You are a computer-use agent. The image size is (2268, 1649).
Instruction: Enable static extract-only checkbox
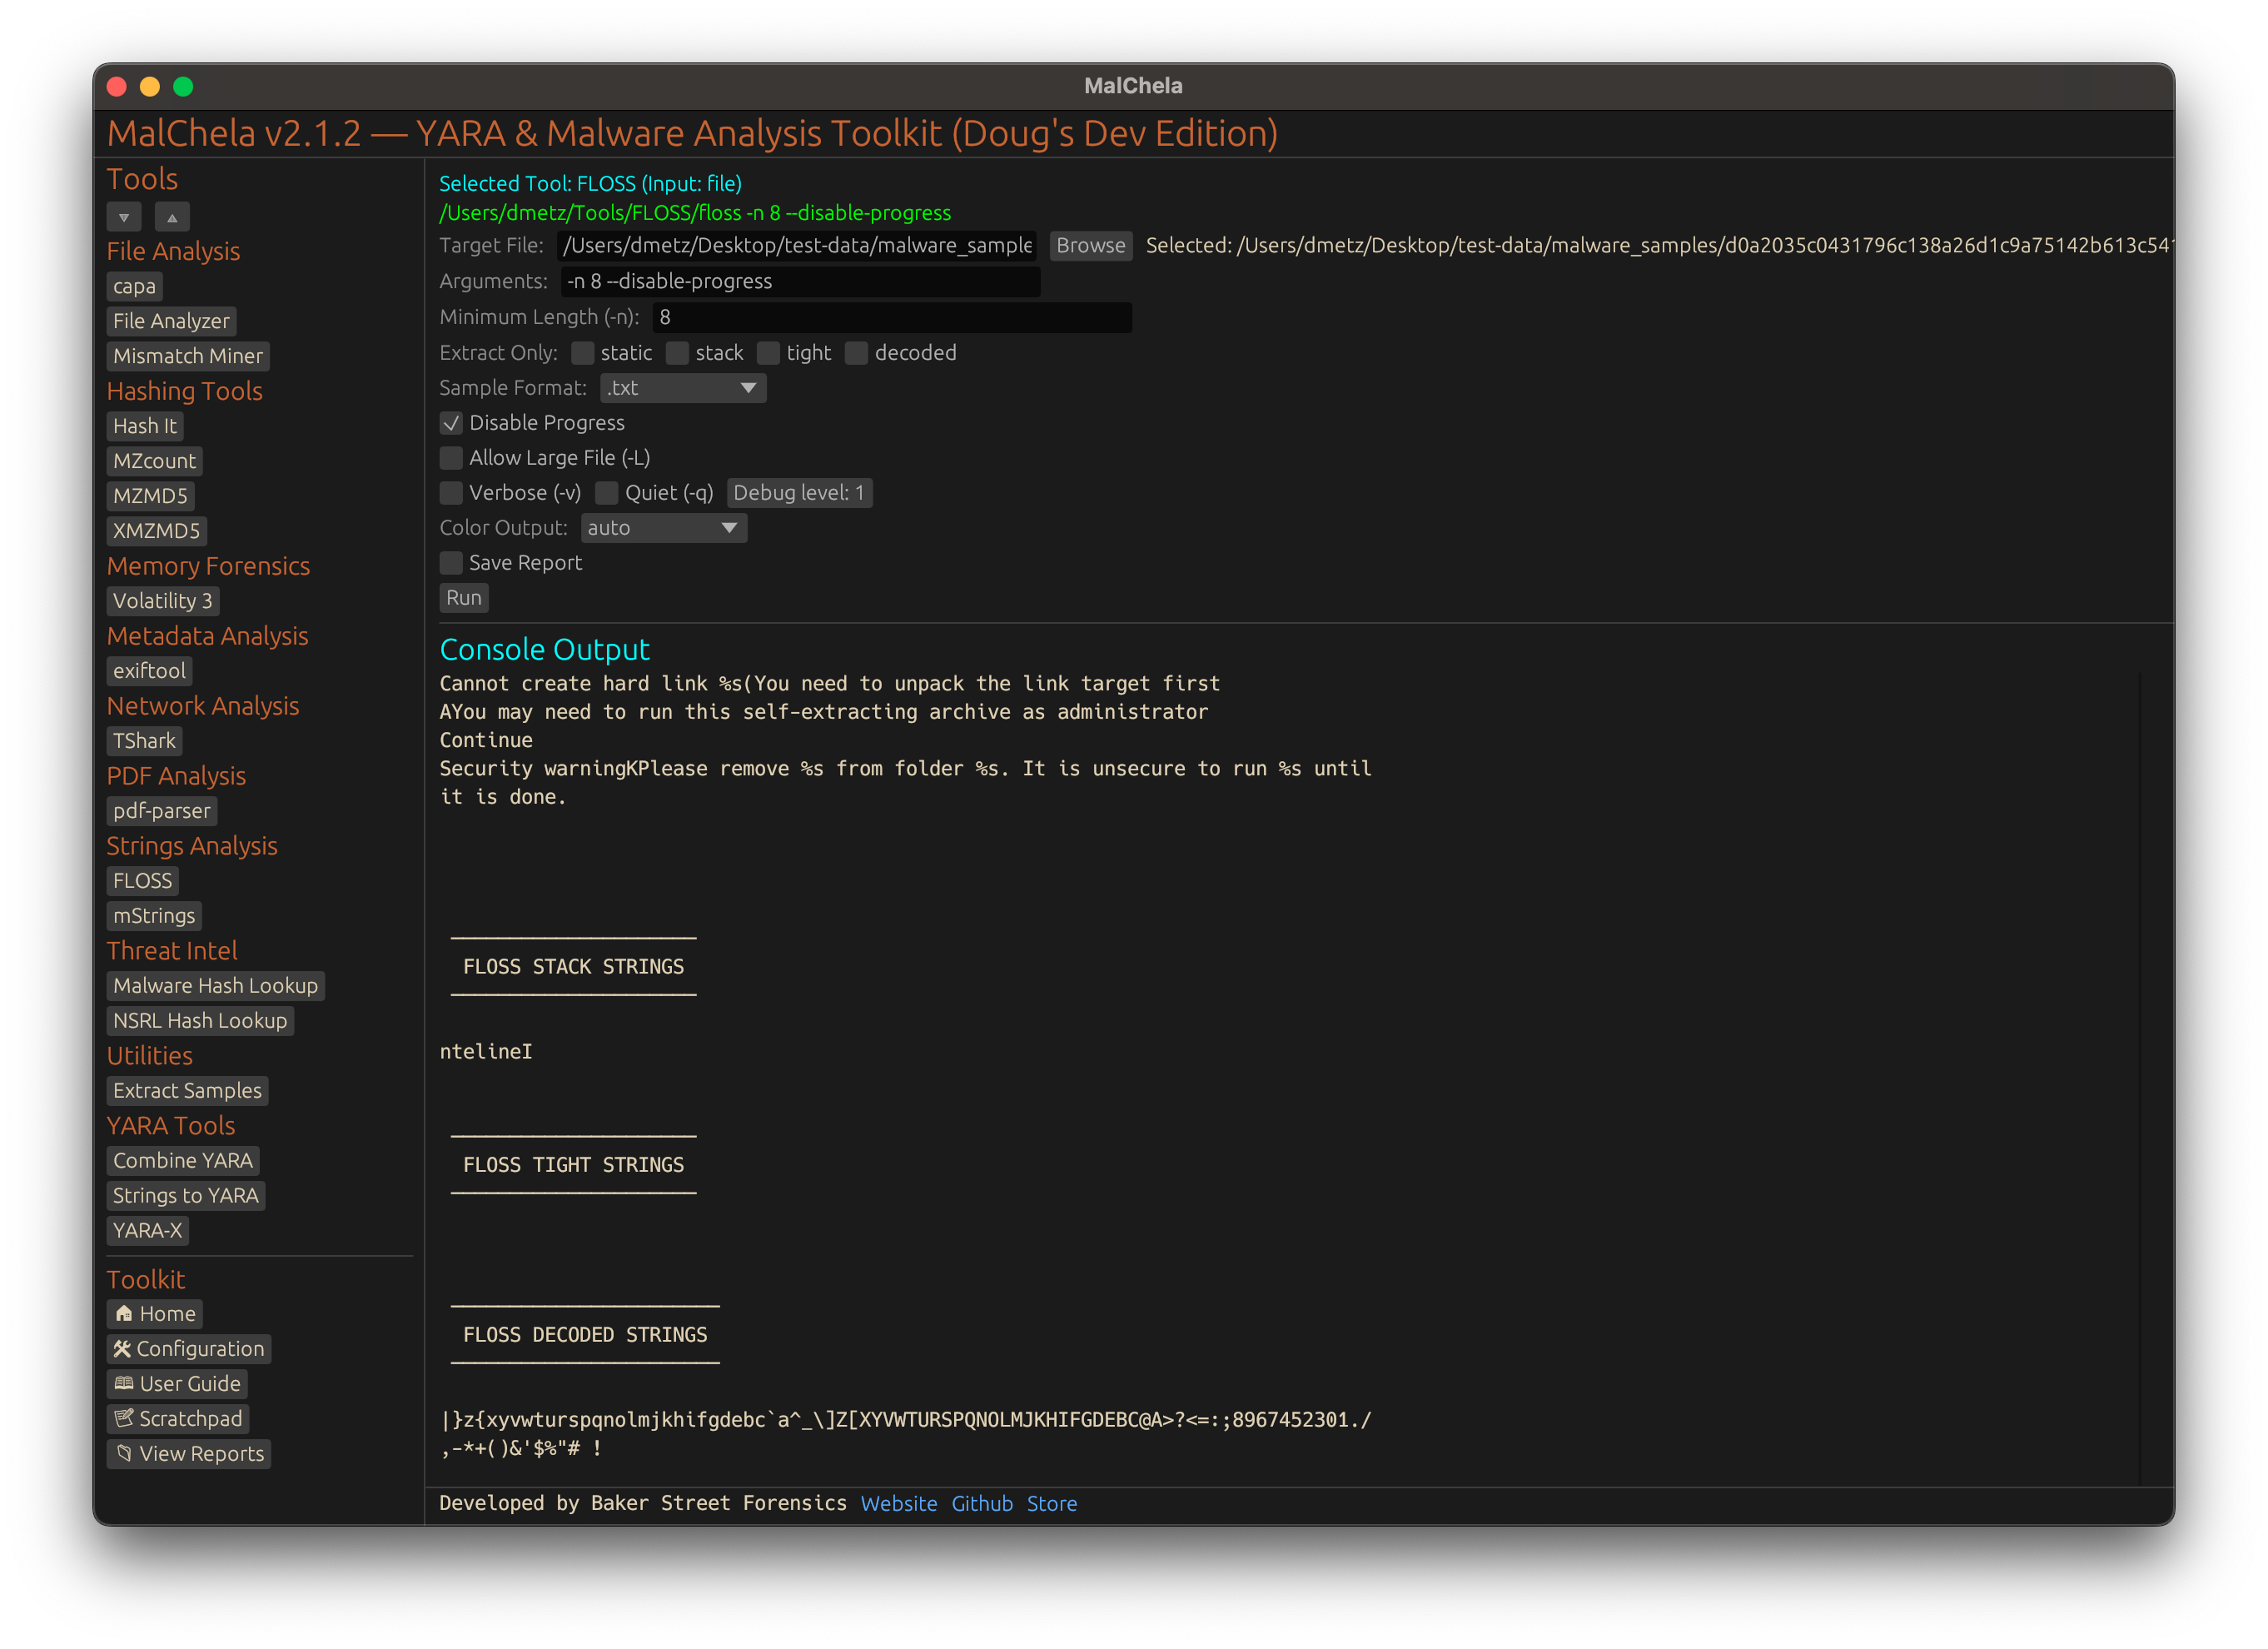(583, 353)
